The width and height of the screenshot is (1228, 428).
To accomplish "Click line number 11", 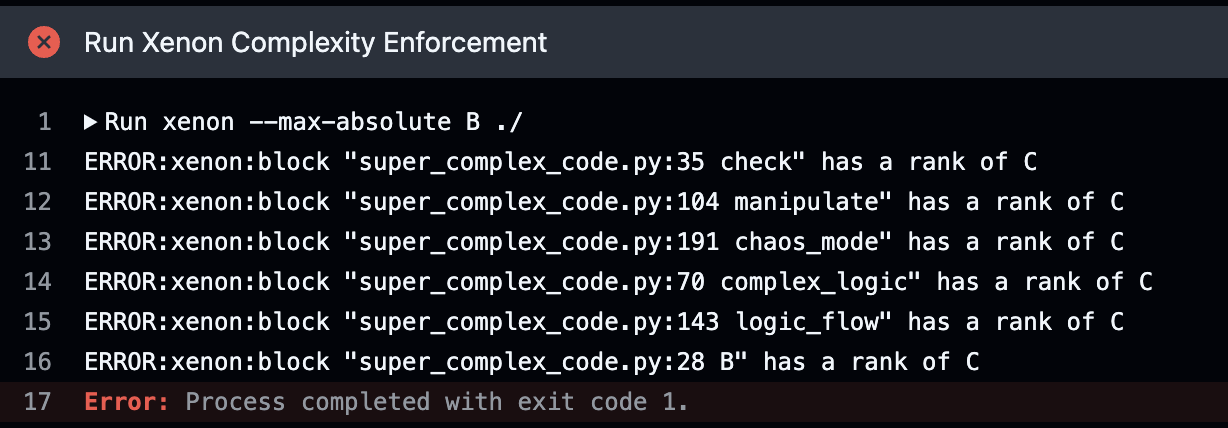I will pyautogui.click(x=38, y=162).
